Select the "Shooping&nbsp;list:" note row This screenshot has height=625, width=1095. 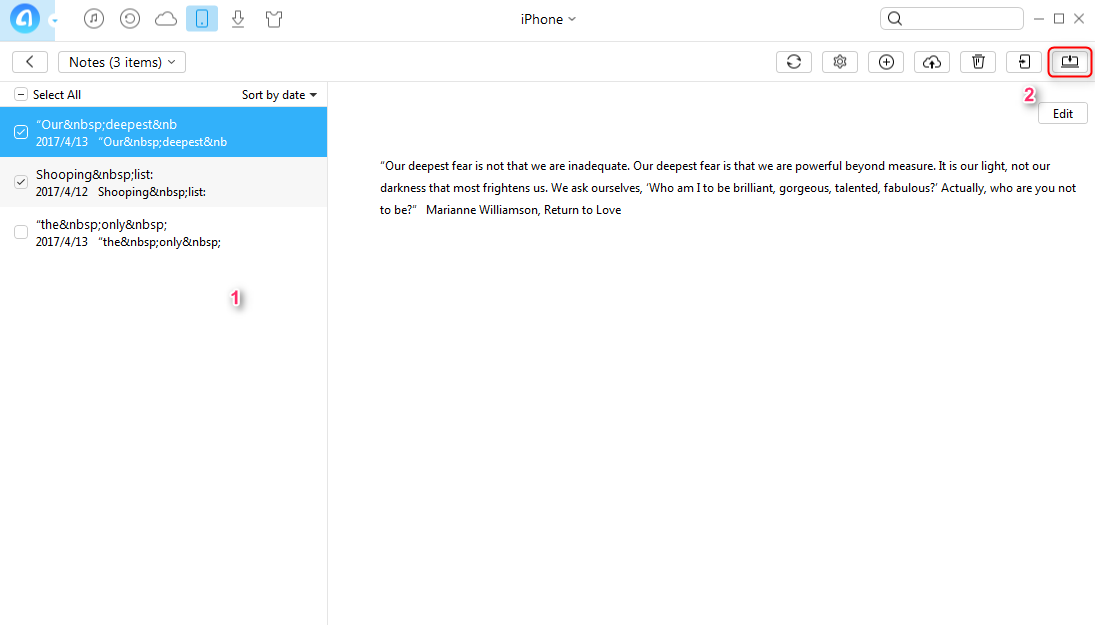point(163,182)
